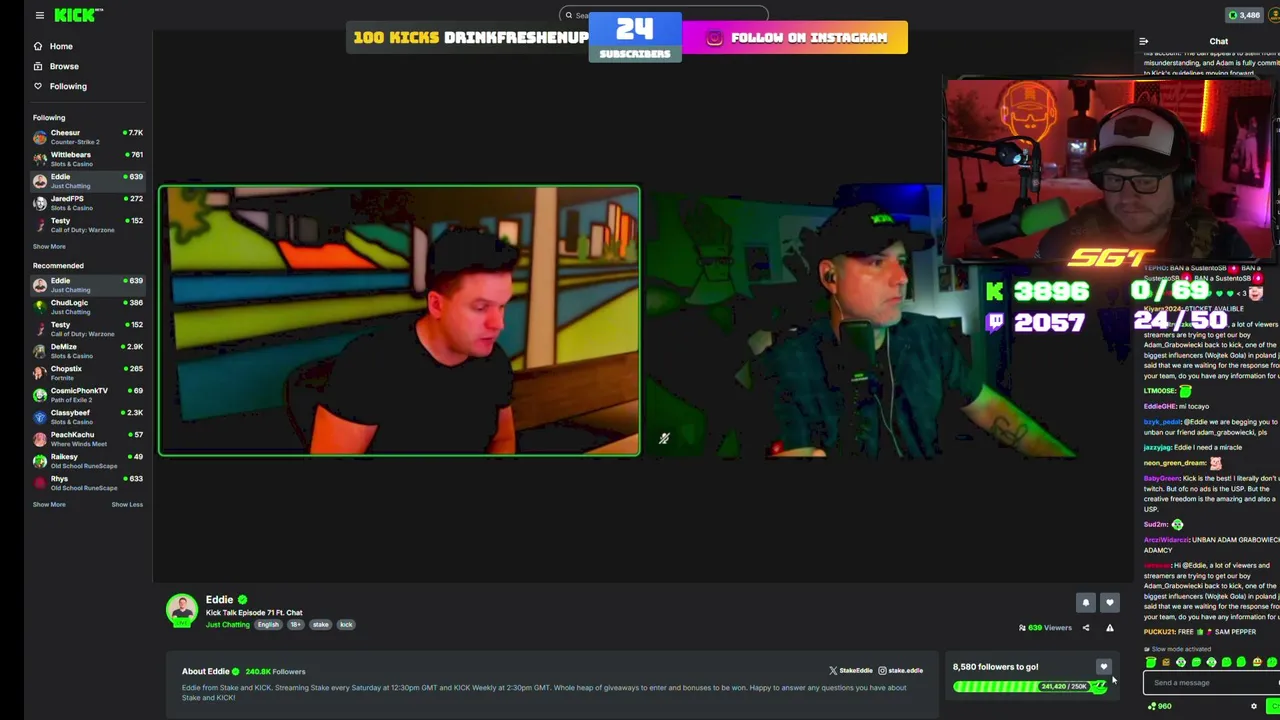Viewport: 1280px width, 720px height.
Task: Click the balance 3,488 indicator at top
Action: 1245,15
